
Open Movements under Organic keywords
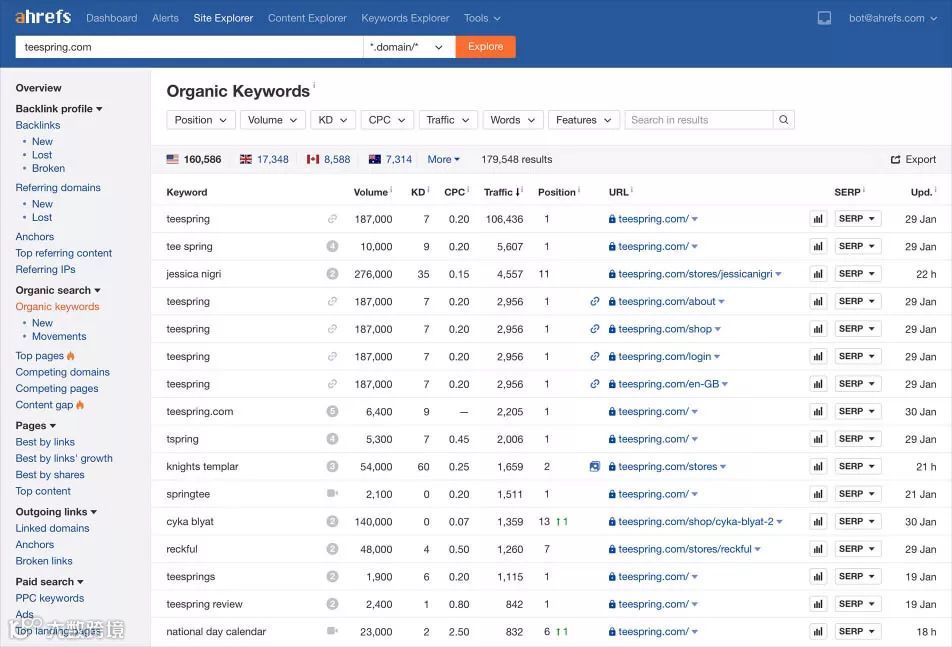pos(59,336)
